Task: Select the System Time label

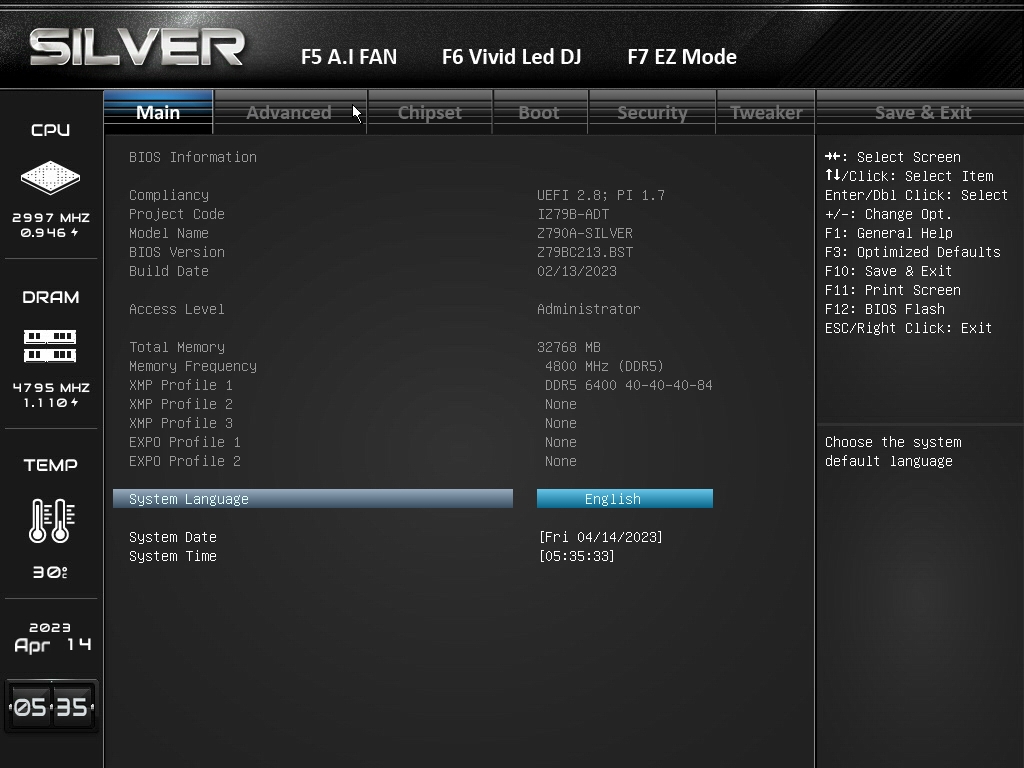Action: (x=173, y=556)
